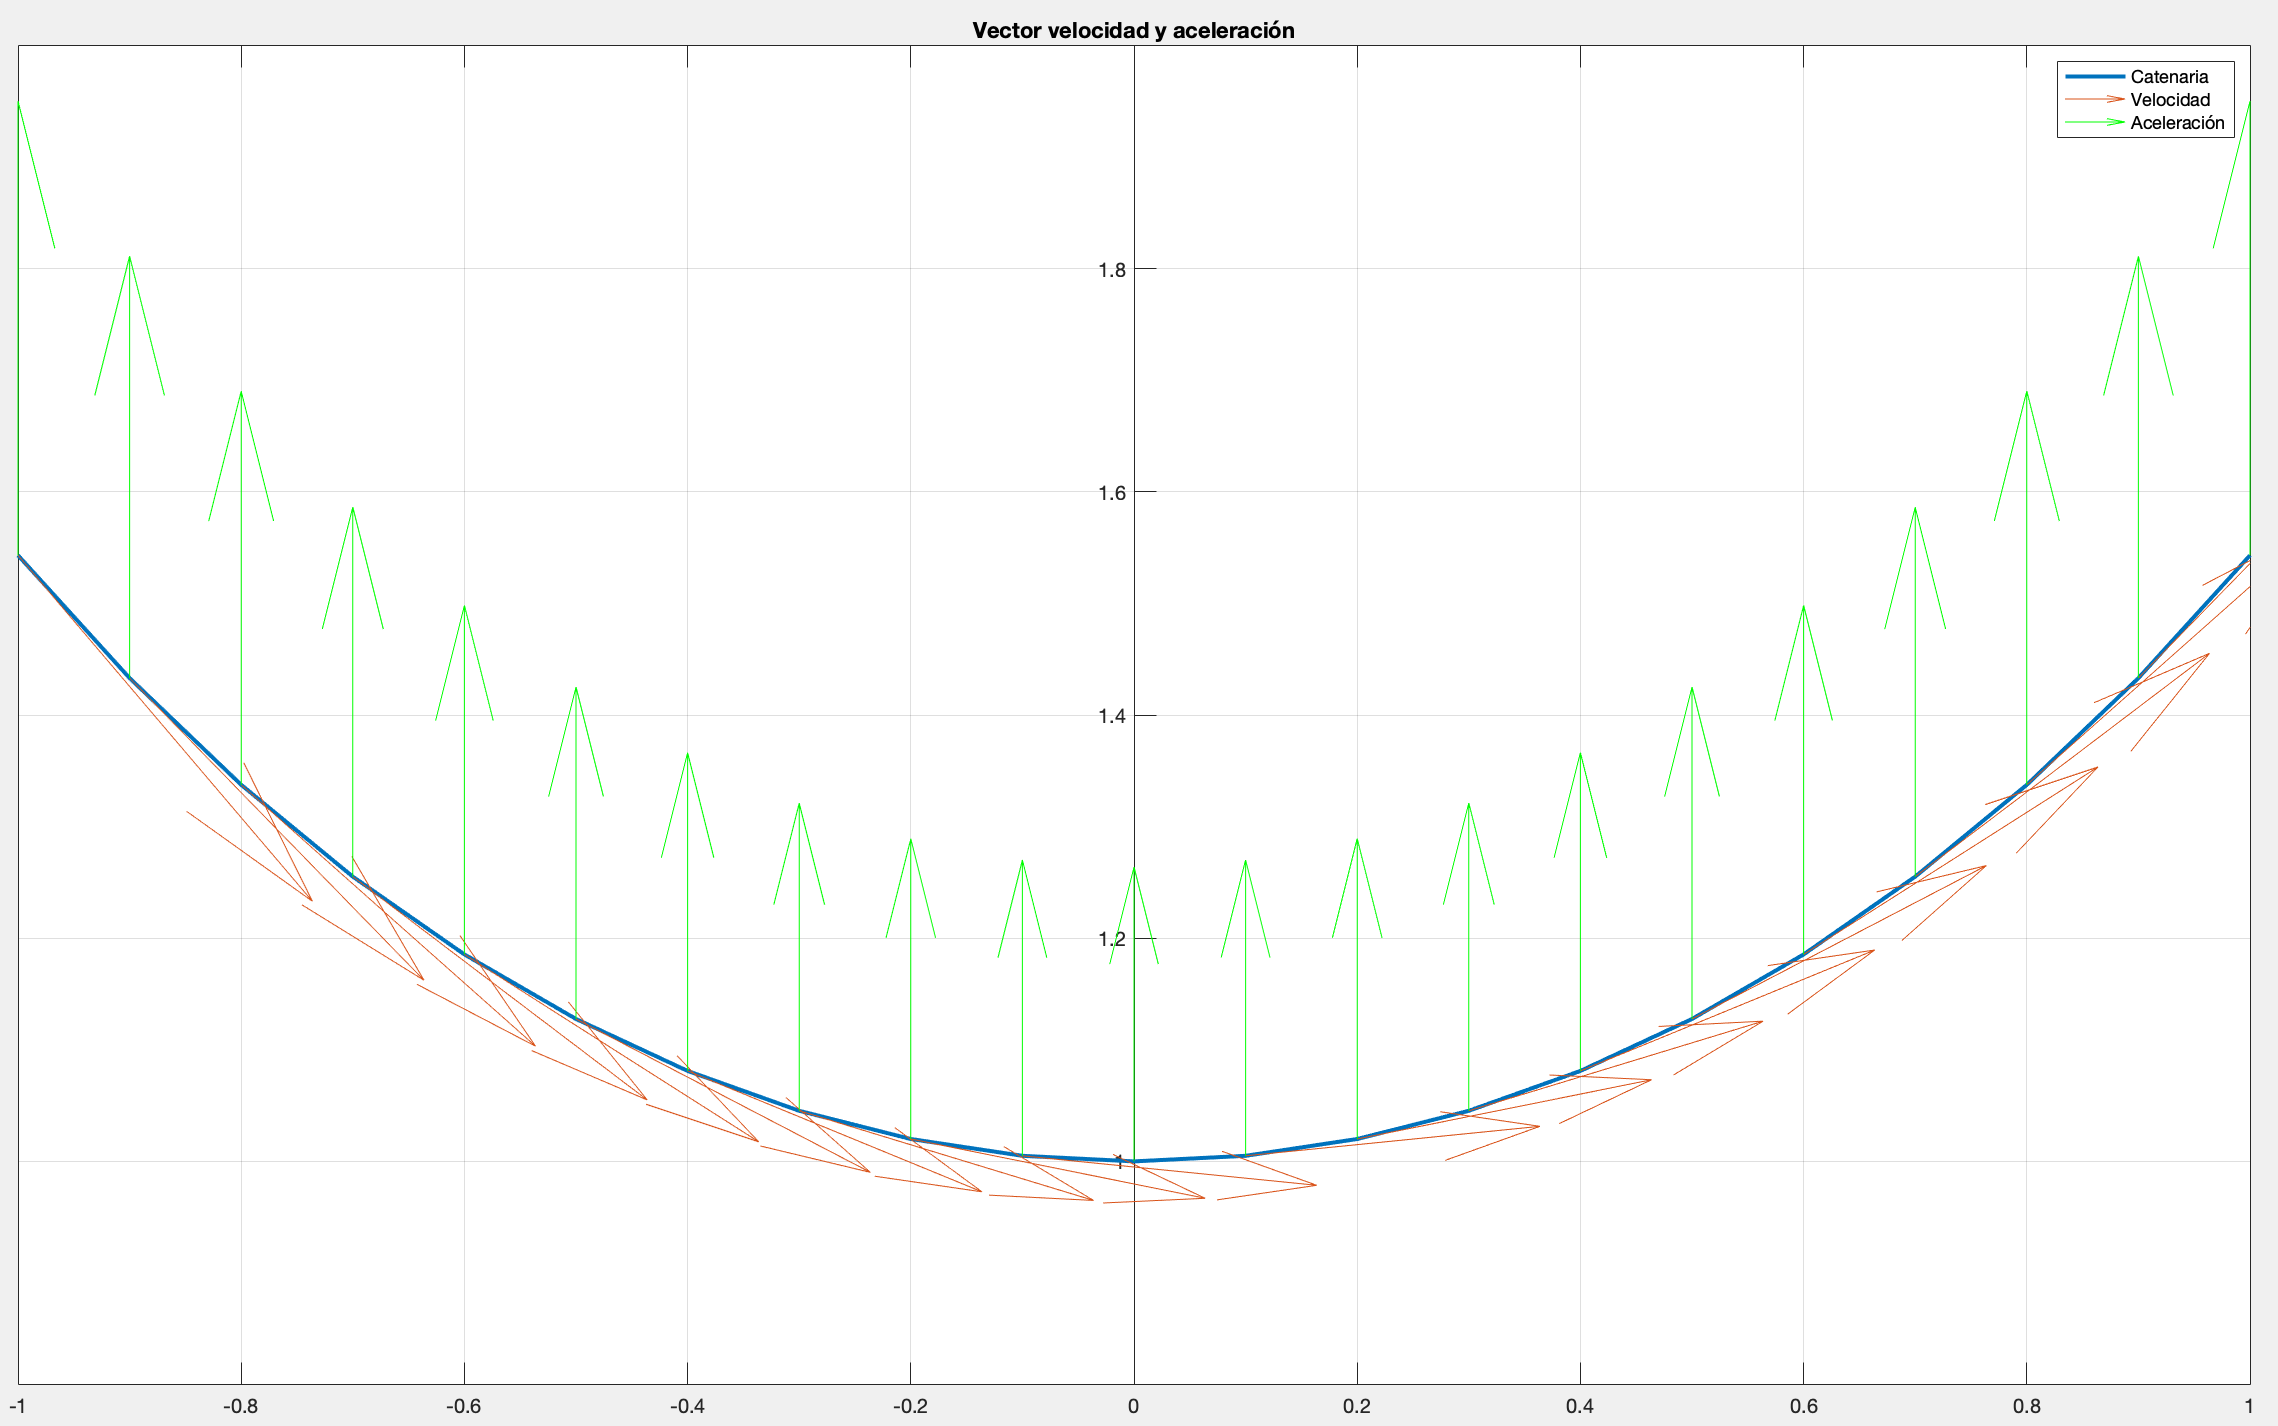Screen dimensions: 2278x1426
Task: Click the orange Velocidad arrow sample in legend
Action: pyautogui.click(x=2094, y=100)
